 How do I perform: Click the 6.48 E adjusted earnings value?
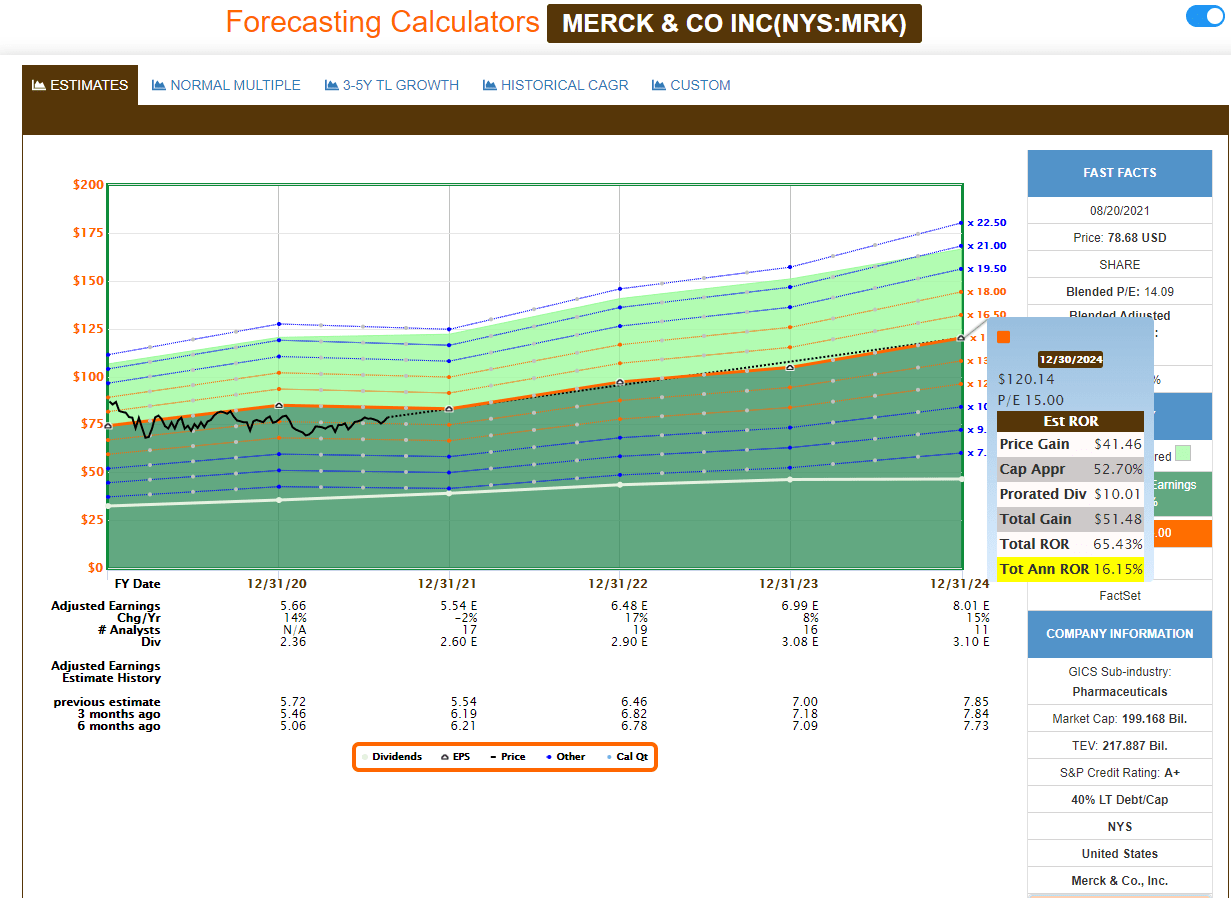coord(630,606)
